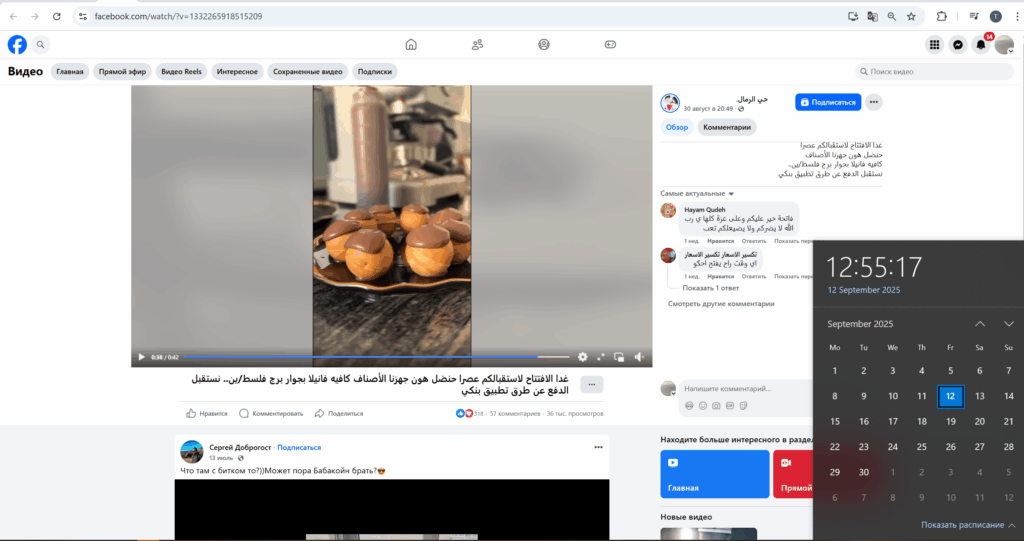Click 'Смотреть другие комментарии' link
This screenshot has height=541, width=1024.
tap(721, 304)
